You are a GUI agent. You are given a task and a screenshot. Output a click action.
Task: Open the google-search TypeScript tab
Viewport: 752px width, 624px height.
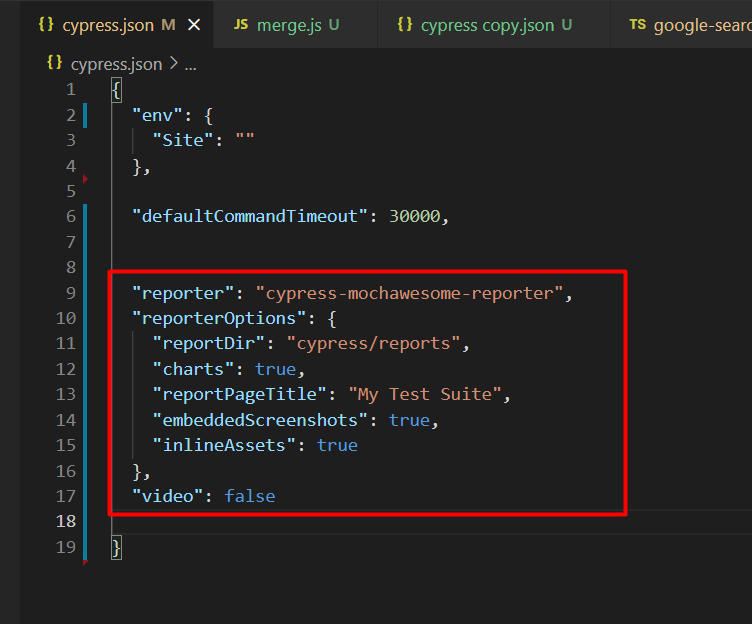pos(682,24)
